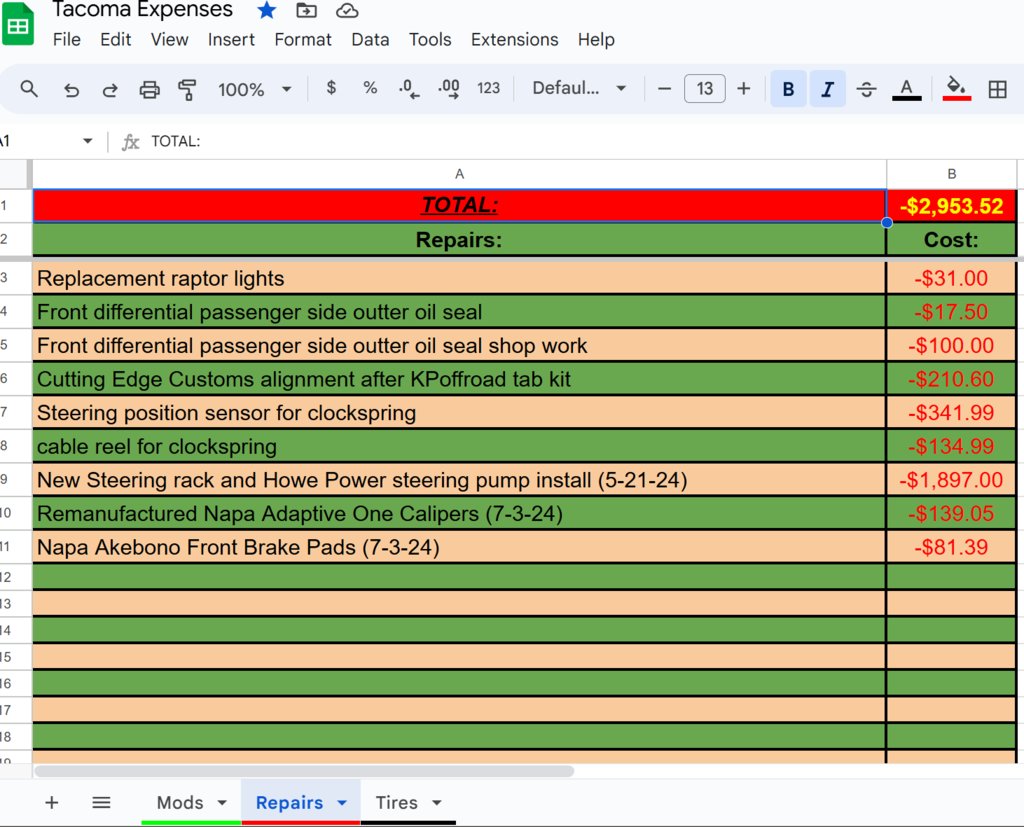Decrease font size with minus button

click(664, 89)
